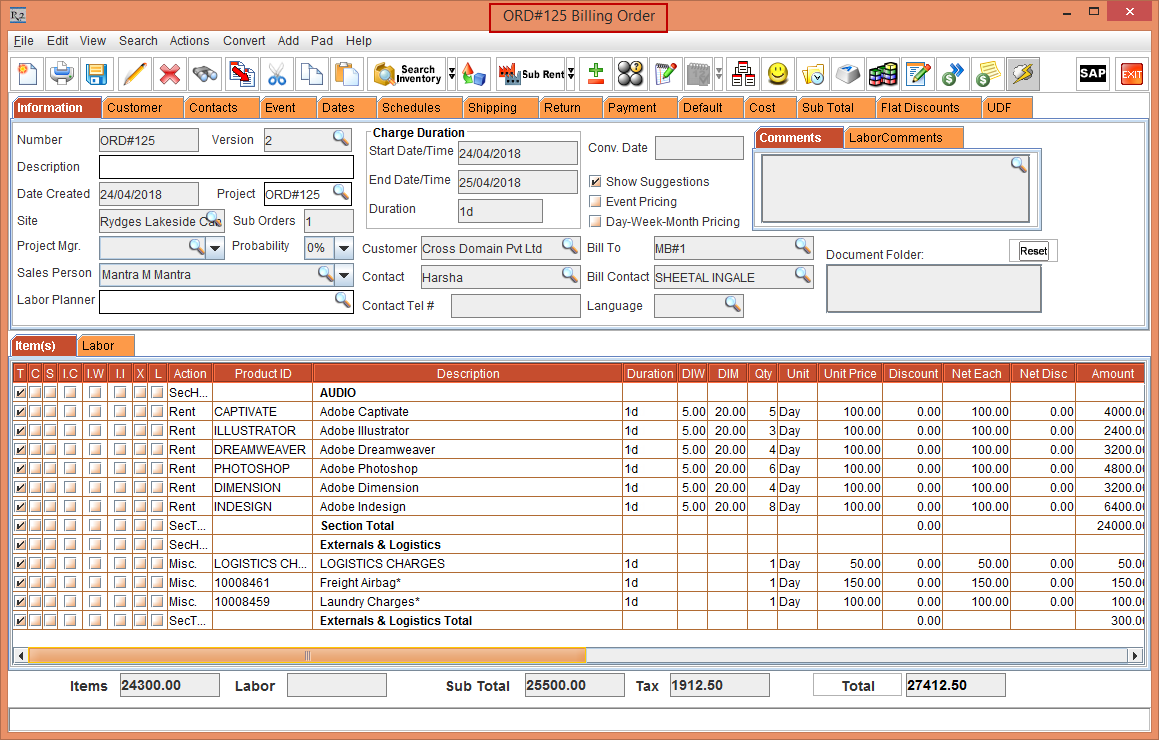Image resolution: width=1159 pixels, height=740 pixels.
Task: Toggle the Show Suggestions checkbox
Action: pos(596,182)
